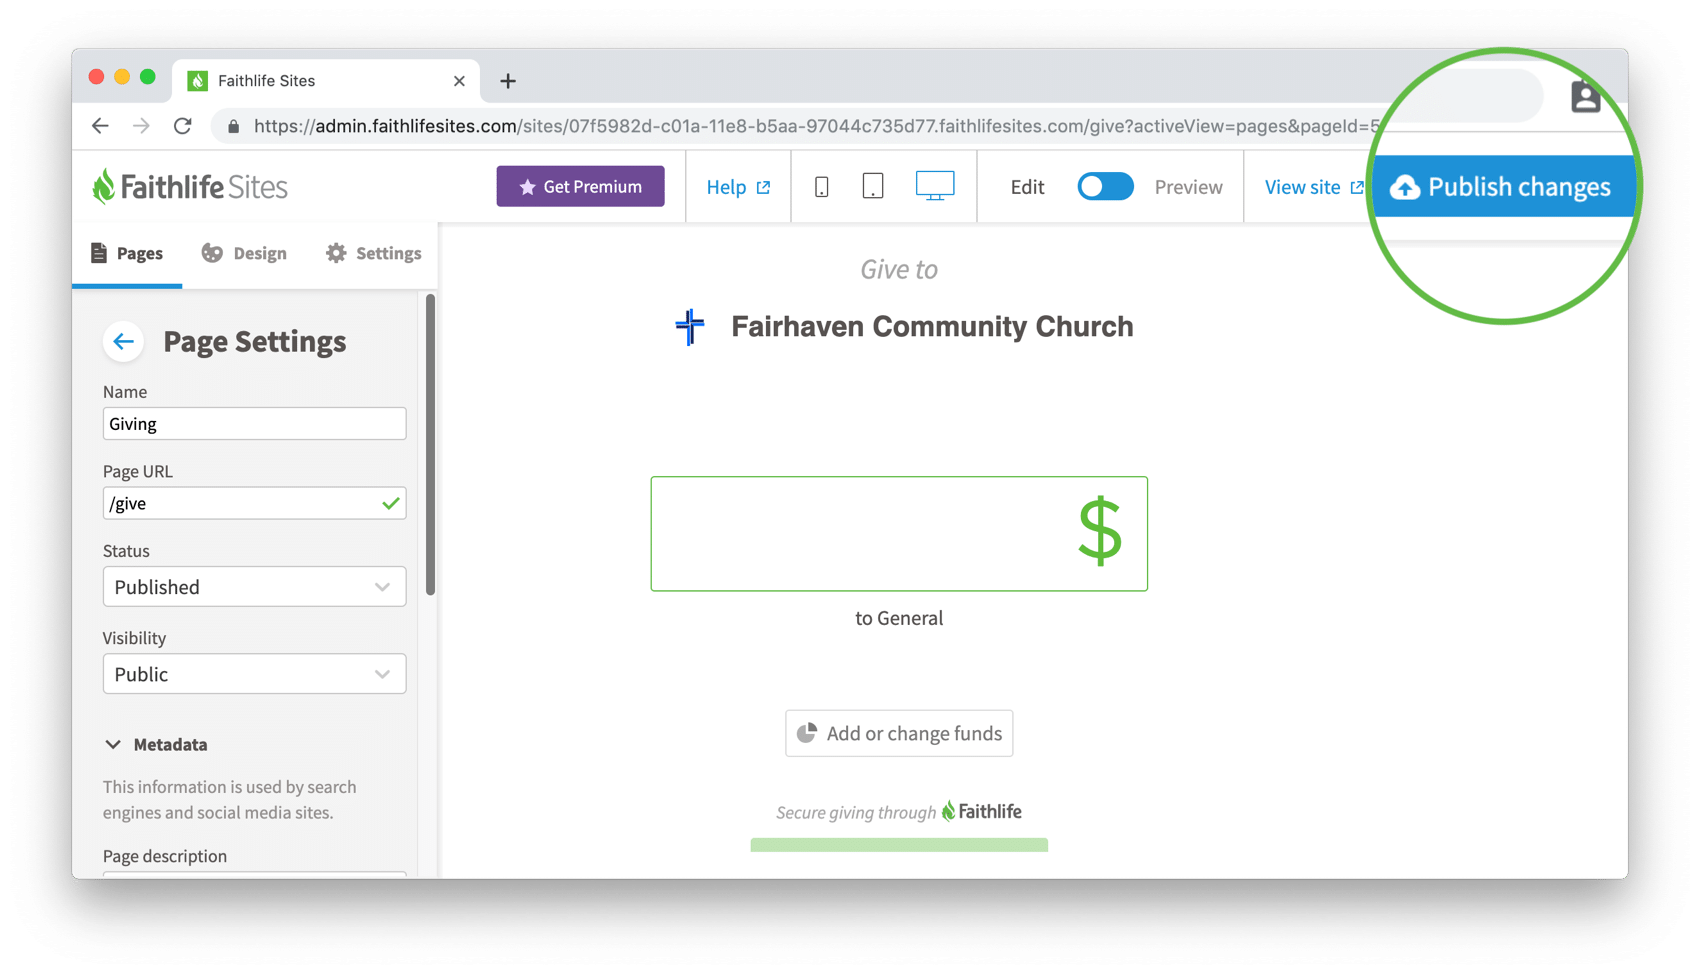This screenshot has width=1700, height=974.
Task: Click 'Secure giving through Faithlife' text
Action: [899, 811]
